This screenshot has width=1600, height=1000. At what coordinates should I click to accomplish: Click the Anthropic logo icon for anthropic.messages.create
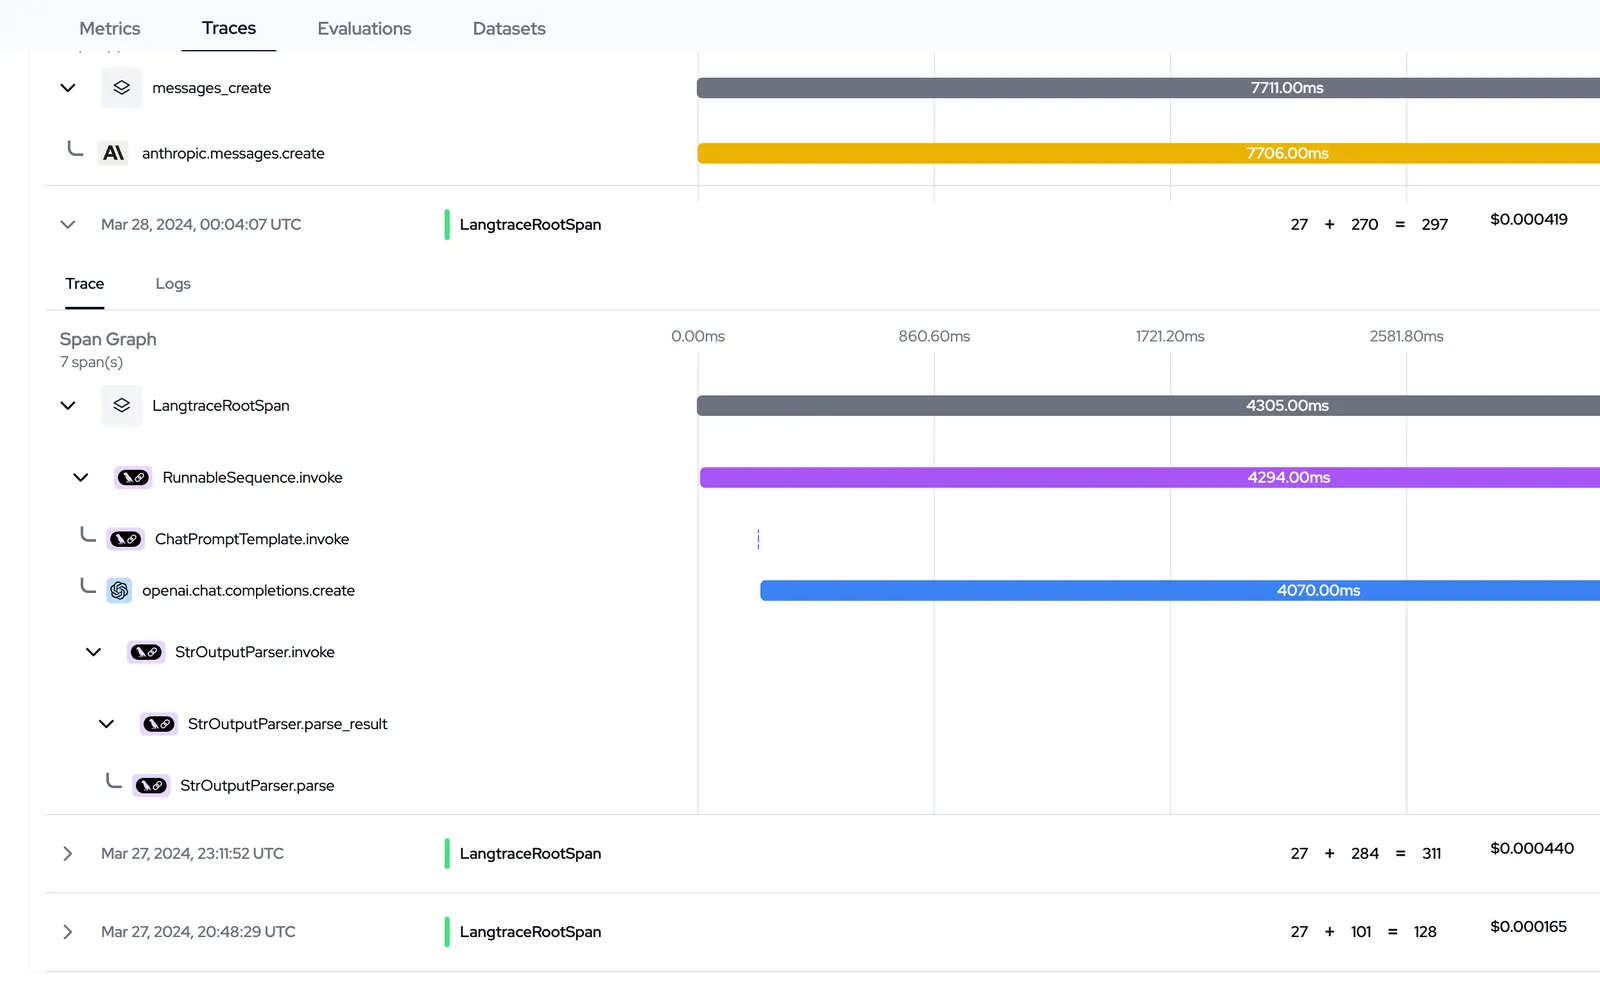coord(114,153)
